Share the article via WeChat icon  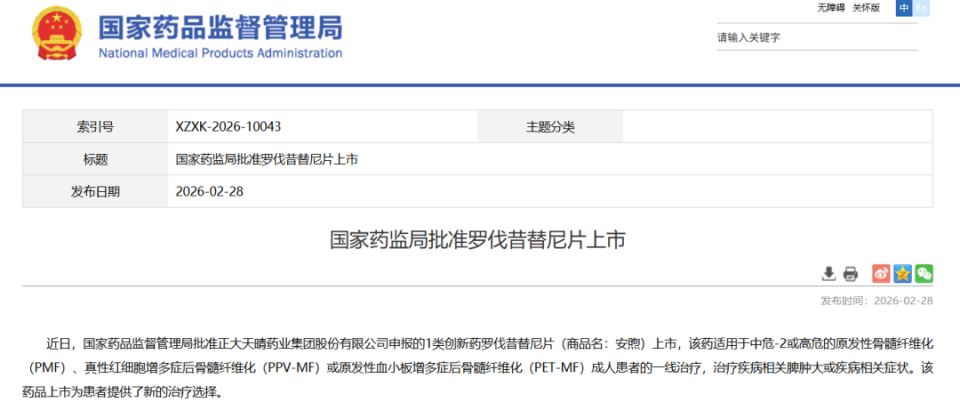(924, 273)
